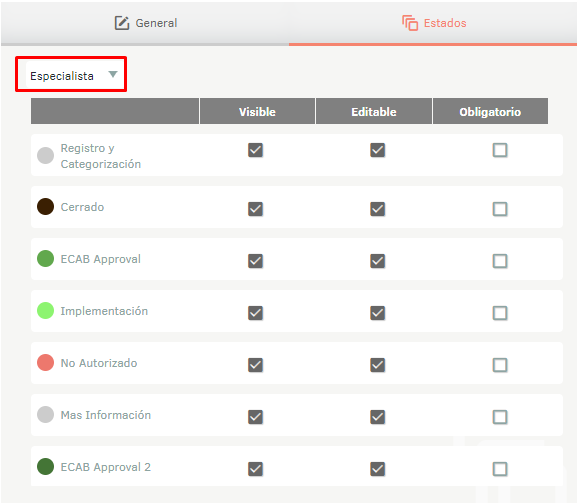Mark ECAB Approval 2 as Obligatorio
Viewport: 577px width, 503px height.
click(x=500, y=469)
